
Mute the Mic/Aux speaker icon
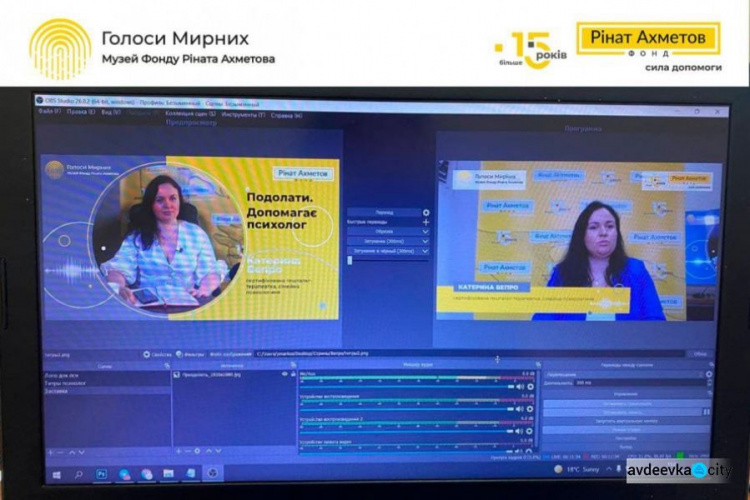[519, 384]
